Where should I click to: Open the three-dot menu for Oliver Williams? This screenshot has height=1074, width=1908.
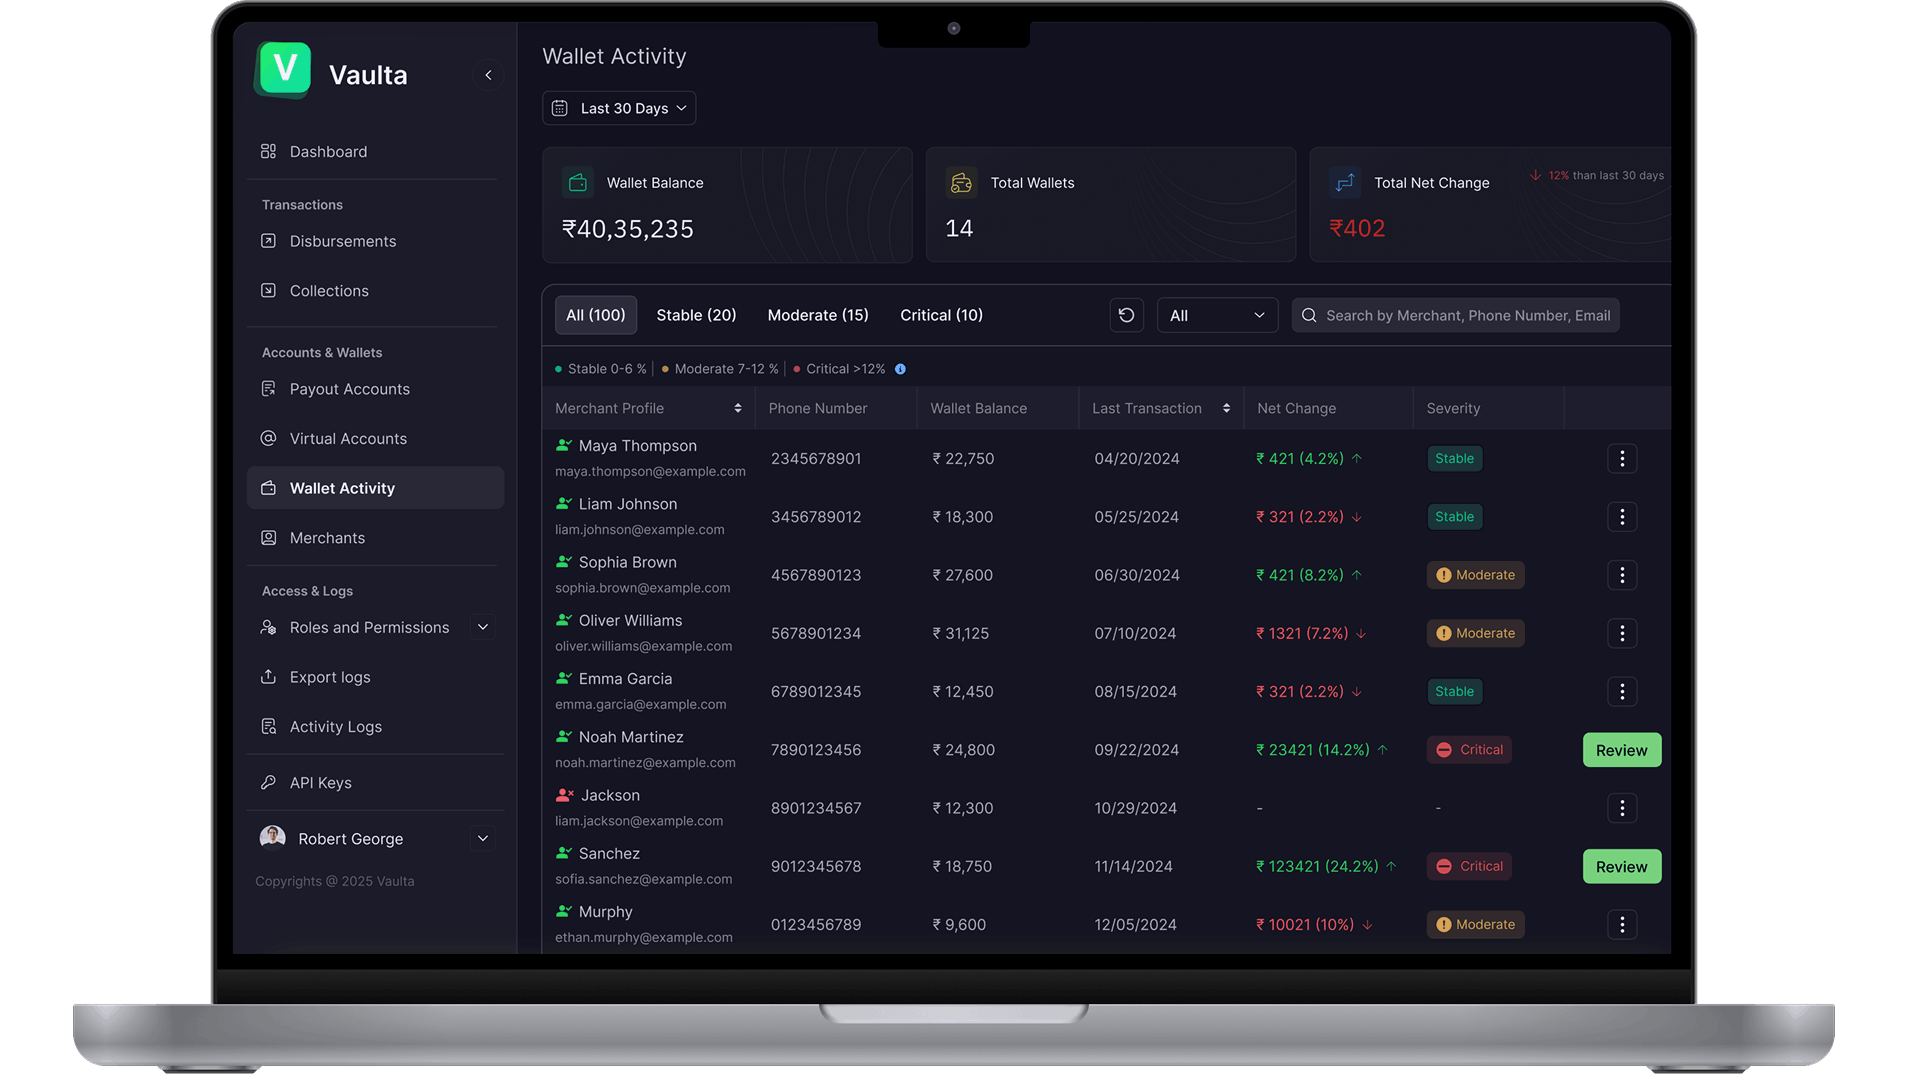click(x=1621, y=633)
